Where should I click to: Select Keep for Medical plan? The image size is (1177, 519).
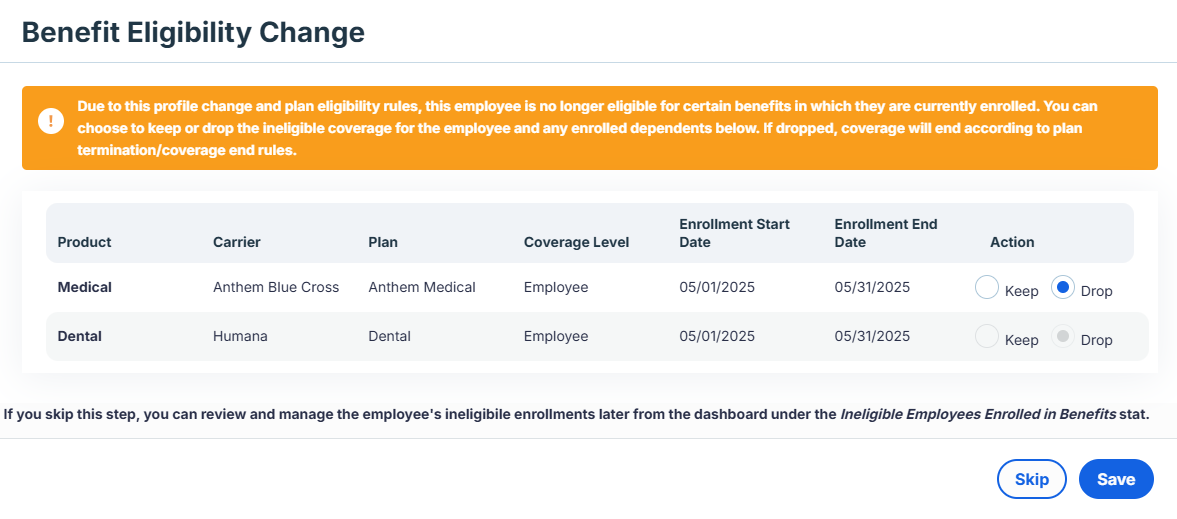click(986, 288)
